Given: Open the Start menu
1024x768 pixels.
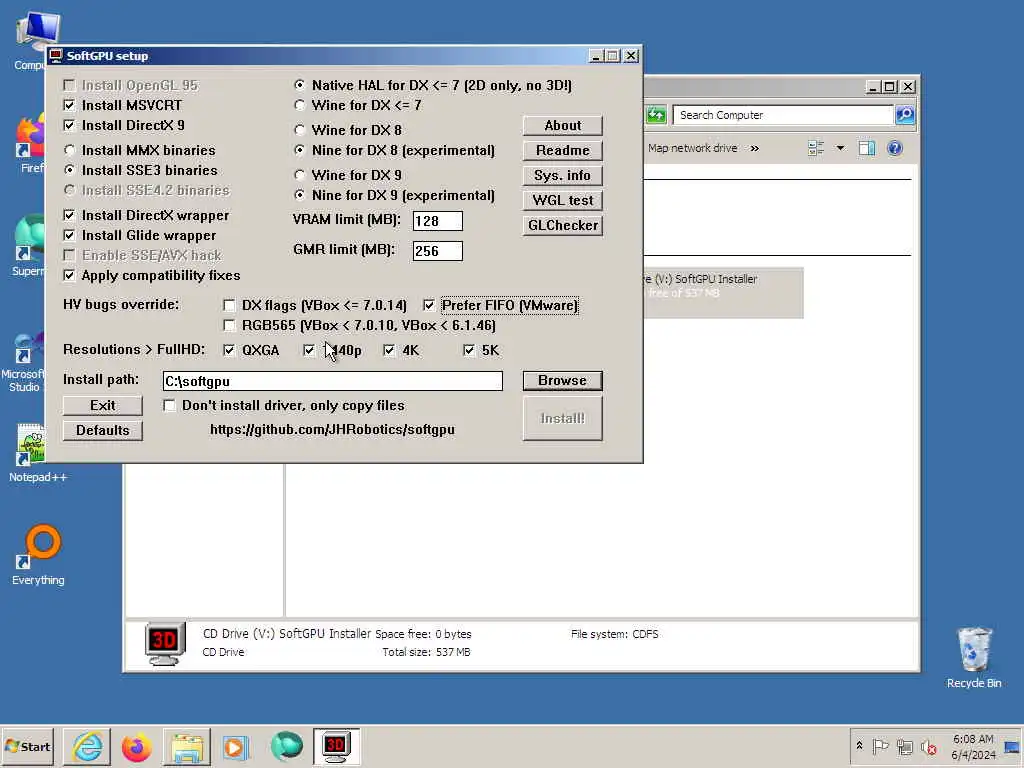Looking at the screenshot, I should tap(27, 747).
